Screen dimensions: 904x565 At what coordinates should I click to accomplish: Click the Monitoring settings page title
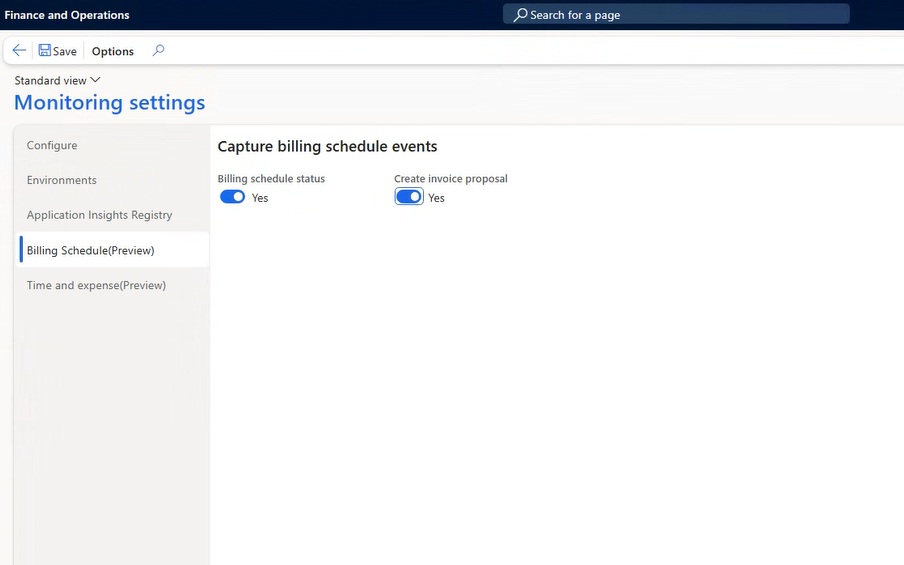pos(109,102)
